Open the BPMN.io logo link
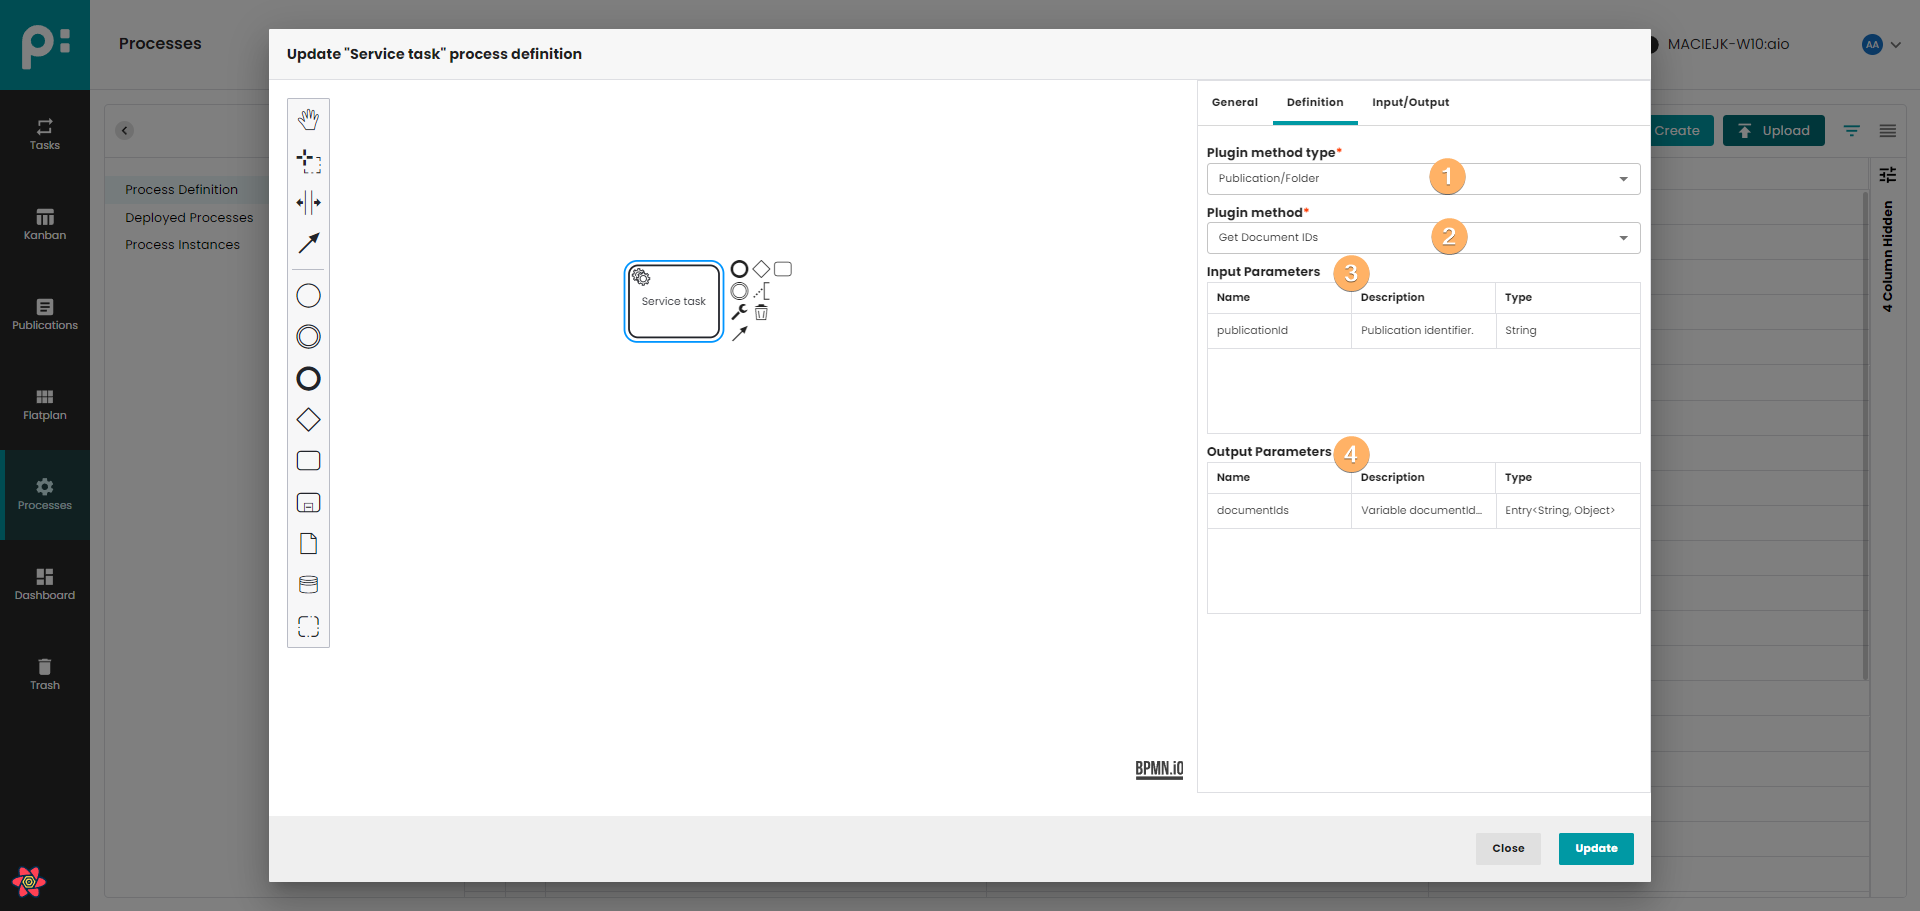1920x911 pixels. pyautogui.click(x=1159, y=768)
